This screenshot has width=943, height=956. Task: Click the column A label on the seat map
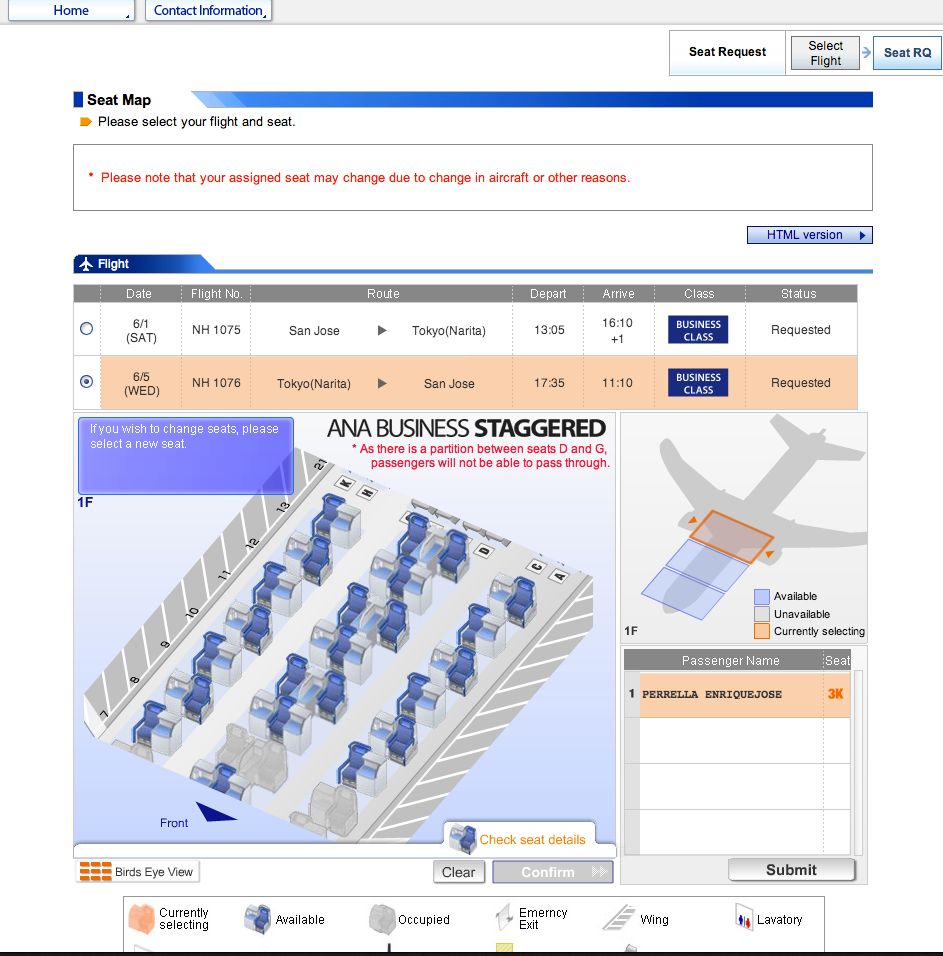[559, 576]
